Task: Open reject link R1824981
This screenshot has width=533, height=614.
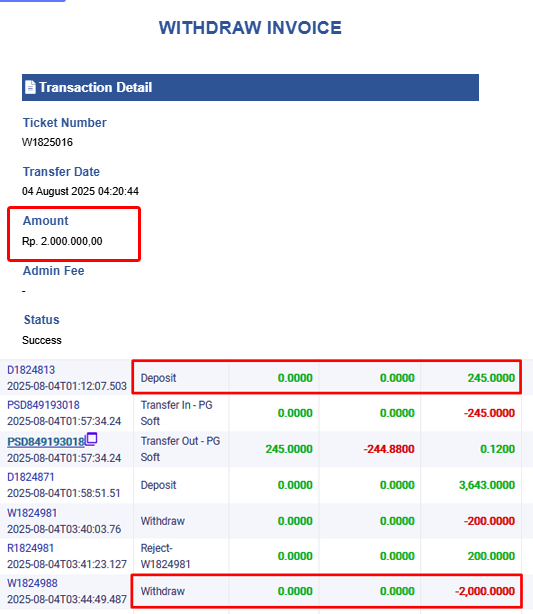Action: click(x=30, y=548)
